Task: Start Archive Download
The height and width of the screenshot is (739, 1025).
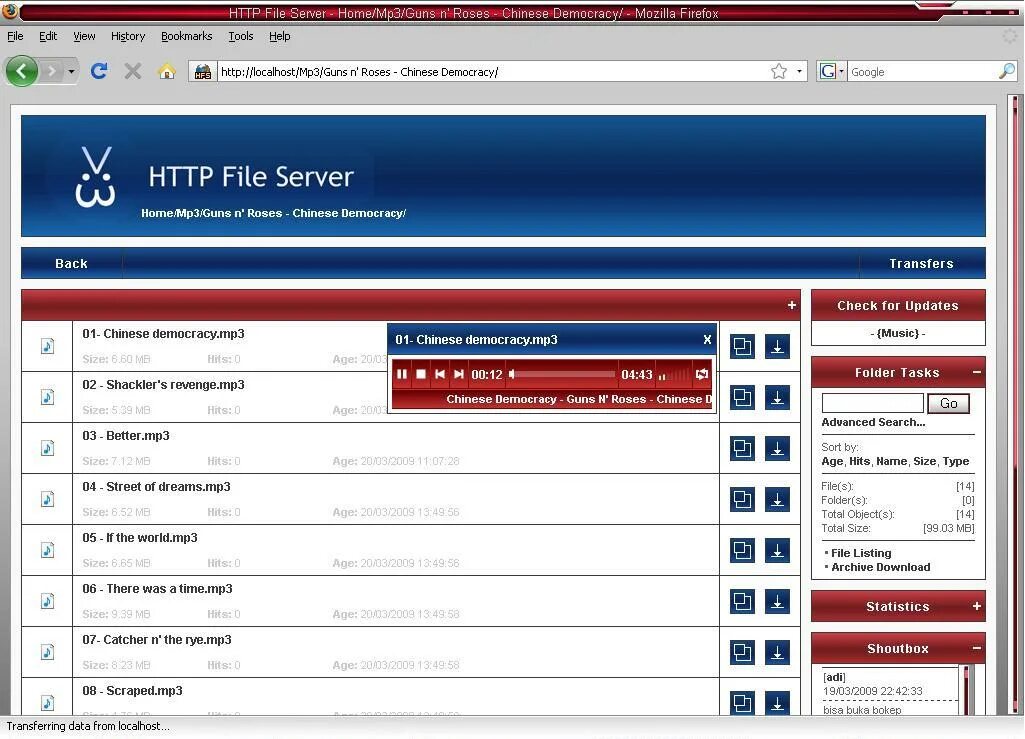Action: pos(881,568)
